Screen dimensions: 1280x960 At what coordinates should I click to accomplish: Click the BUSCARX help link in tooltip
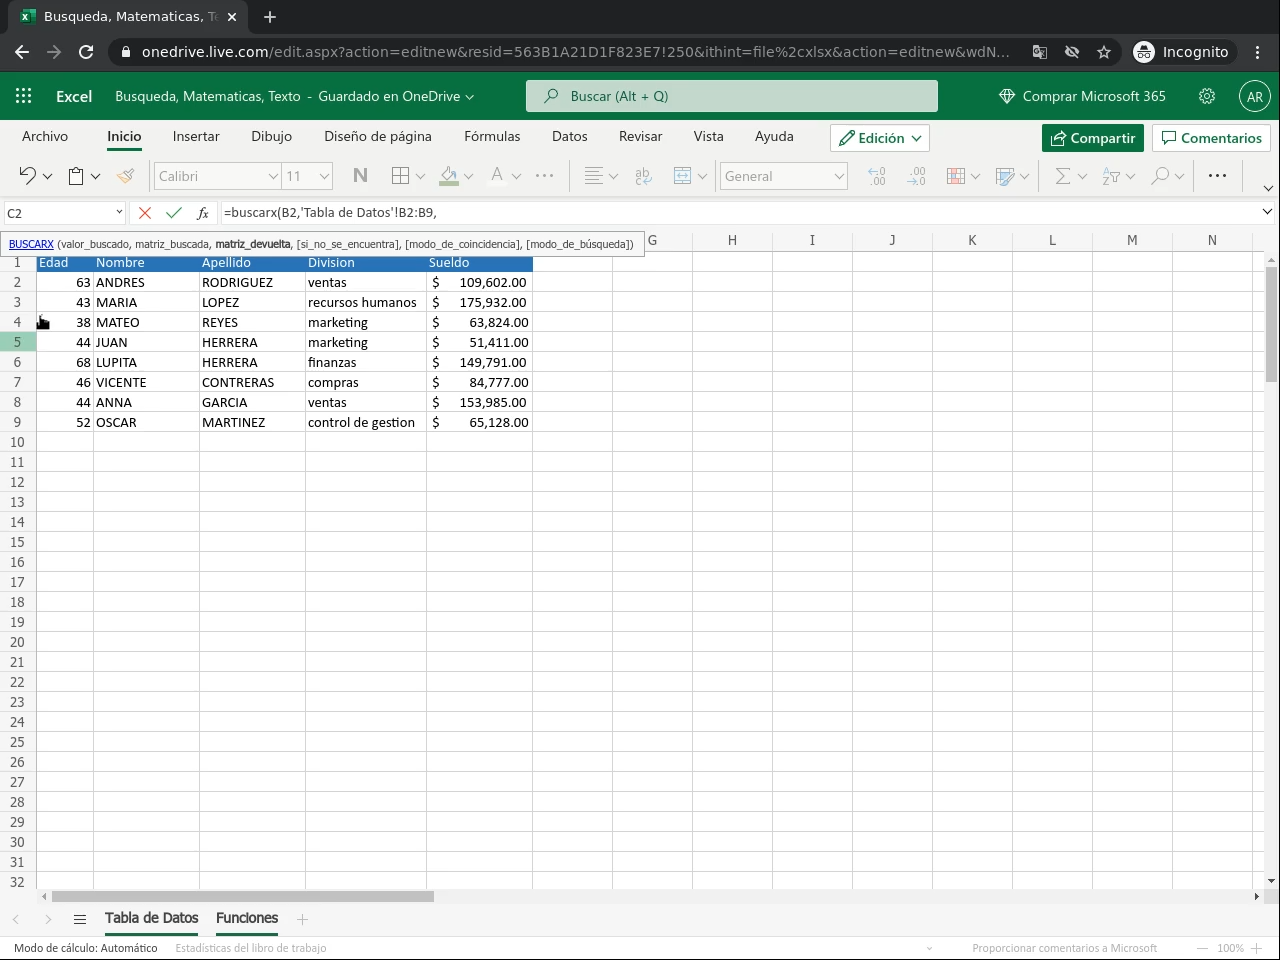pyautogui.click(x=31, y=244)
